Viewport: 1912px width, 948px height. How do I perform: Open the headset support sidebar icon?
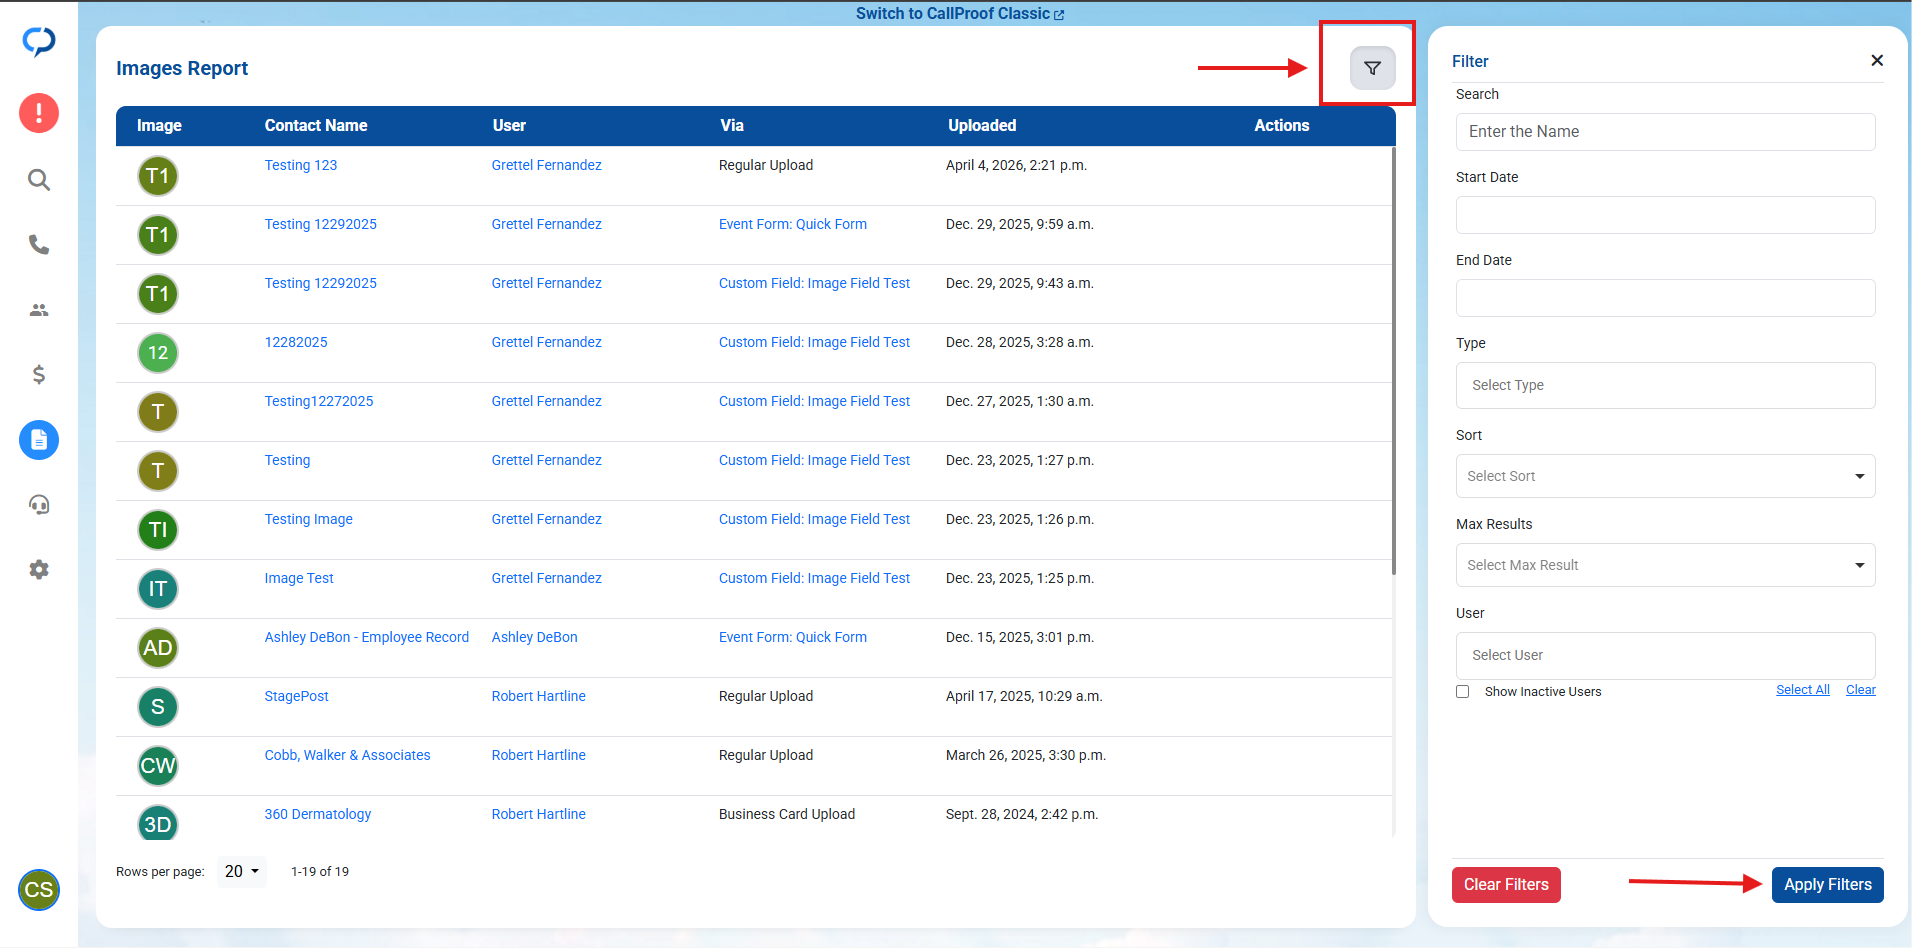point(39,505)
